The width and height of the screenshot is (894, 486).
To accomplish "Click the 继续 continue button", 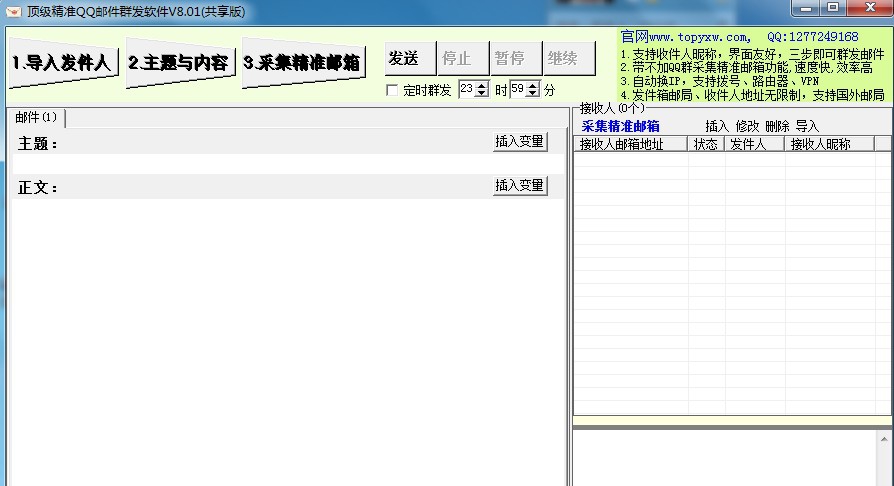I will (x=569, y=58).
